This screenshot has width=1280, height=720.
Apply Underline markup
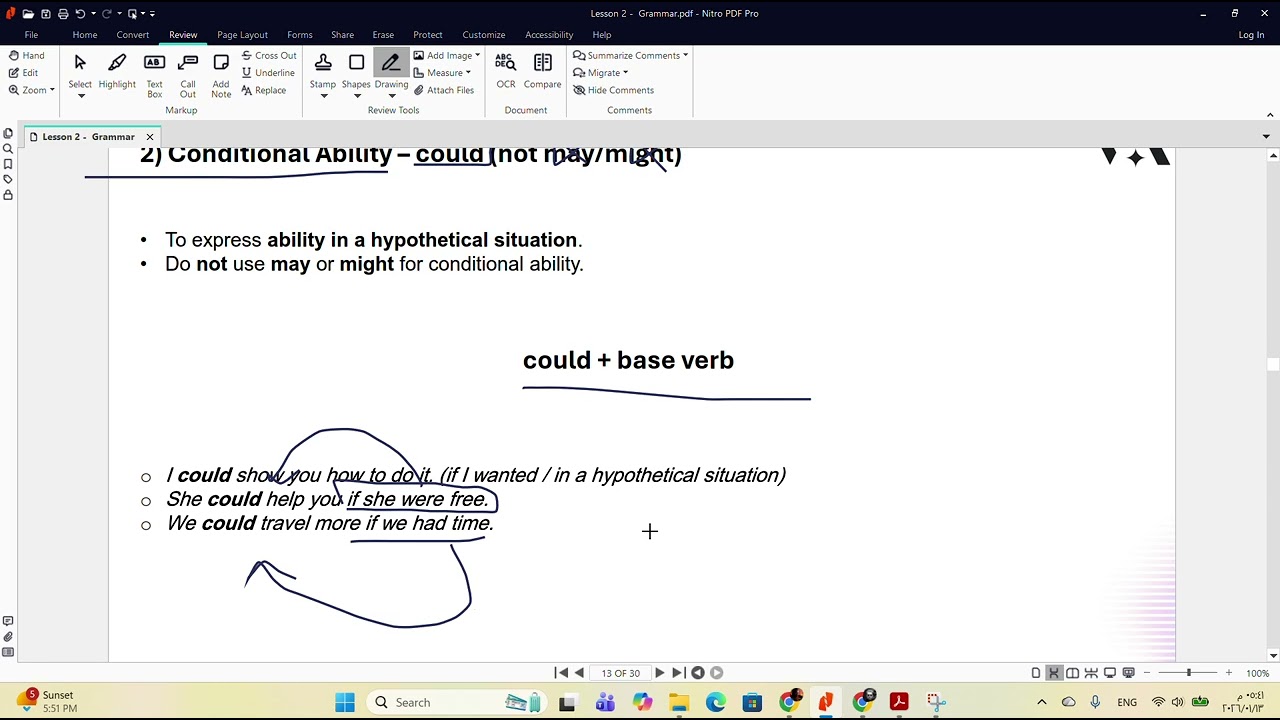point(268,73)
